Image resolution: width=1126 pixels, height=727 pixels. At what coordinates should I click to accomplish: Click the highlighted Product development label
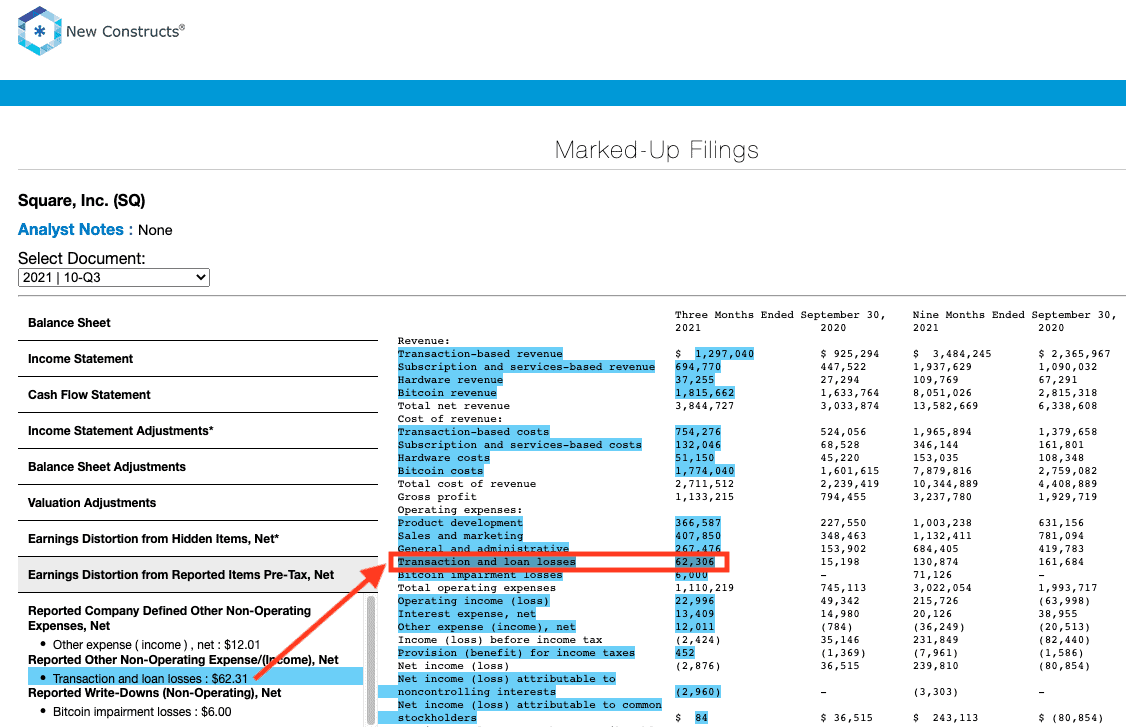[x=460, y=523]
